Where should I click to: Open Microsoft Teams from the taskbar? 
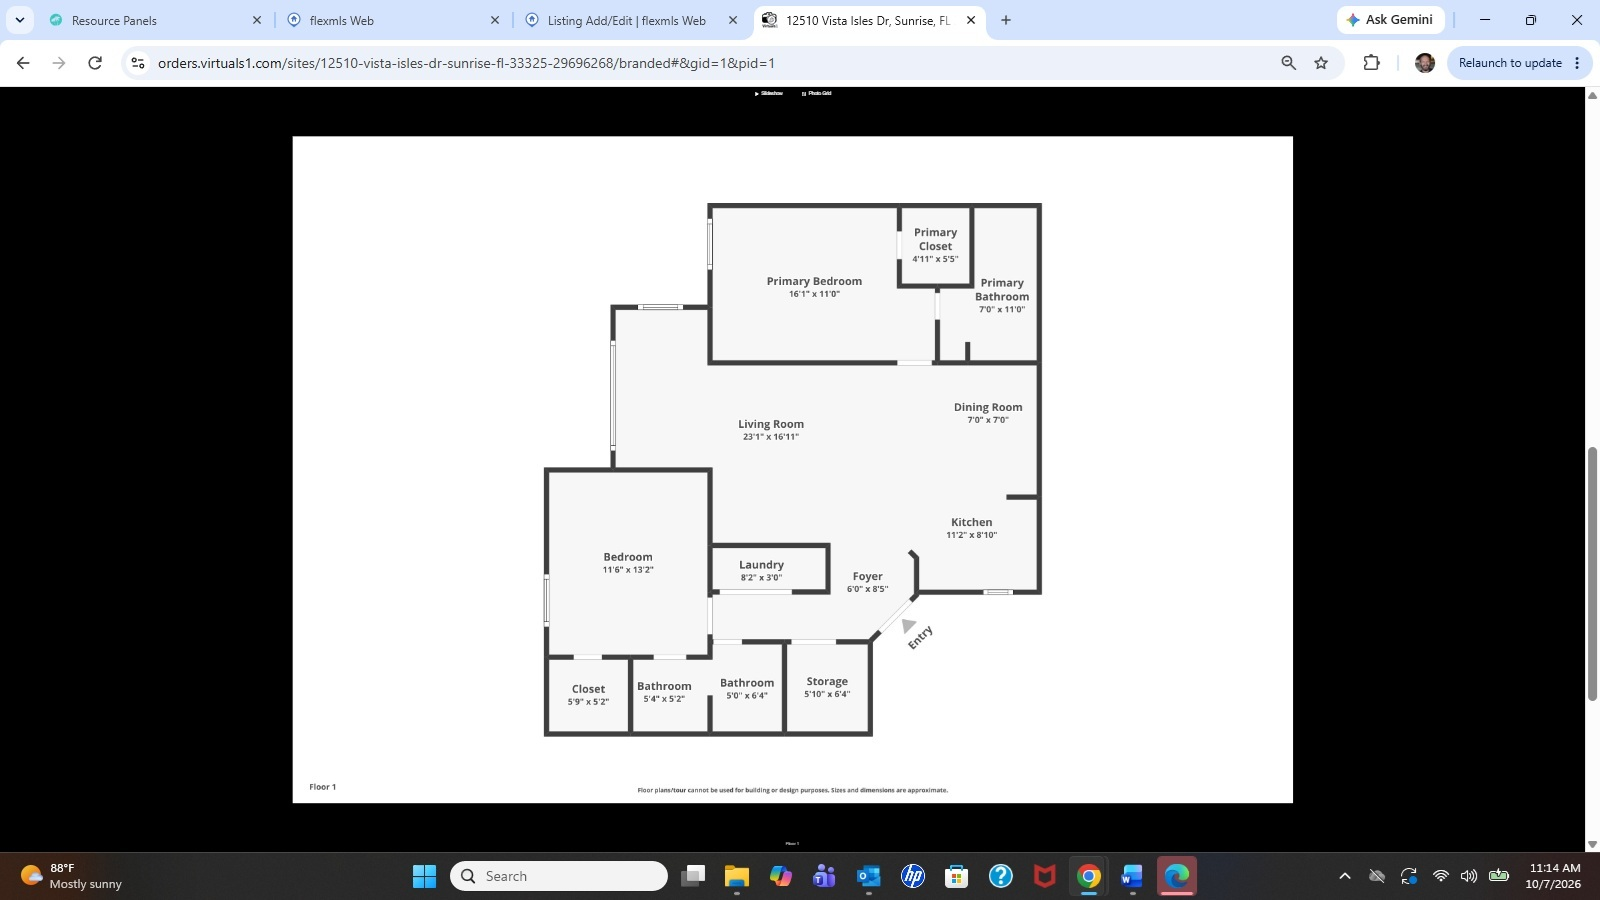[824, 876]
